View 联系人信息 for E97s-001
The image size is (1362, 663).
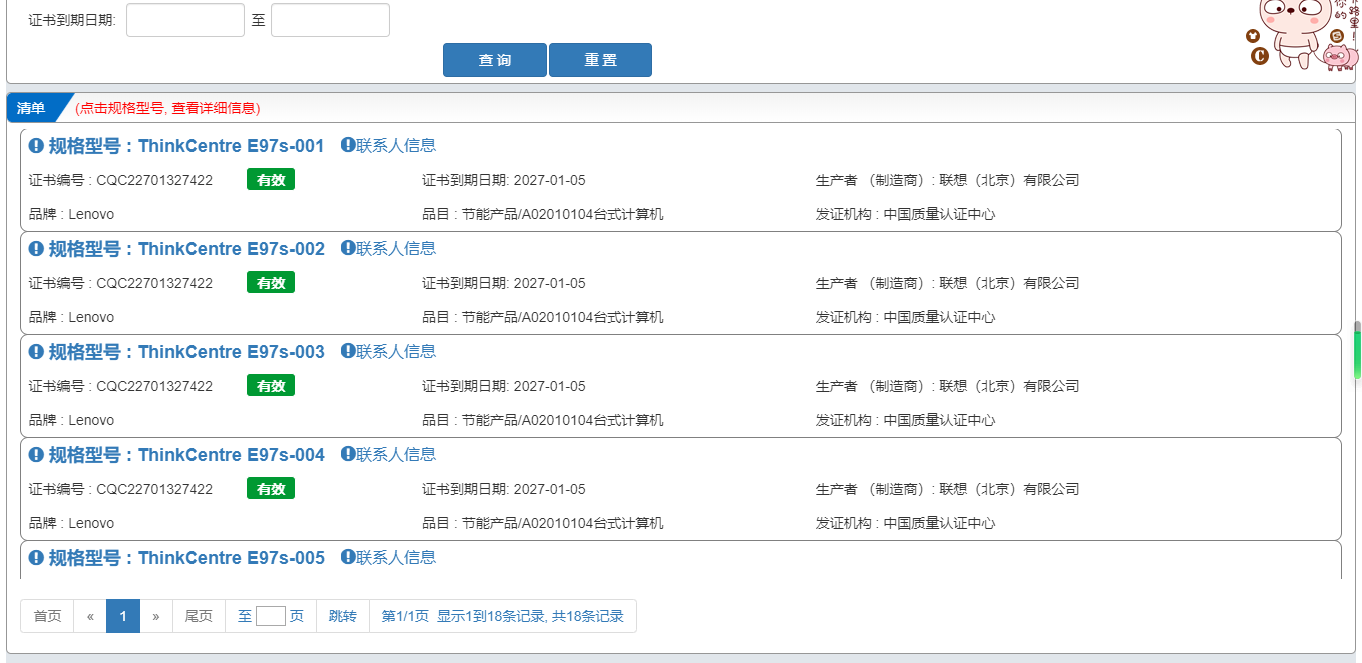tap(396, 145)
